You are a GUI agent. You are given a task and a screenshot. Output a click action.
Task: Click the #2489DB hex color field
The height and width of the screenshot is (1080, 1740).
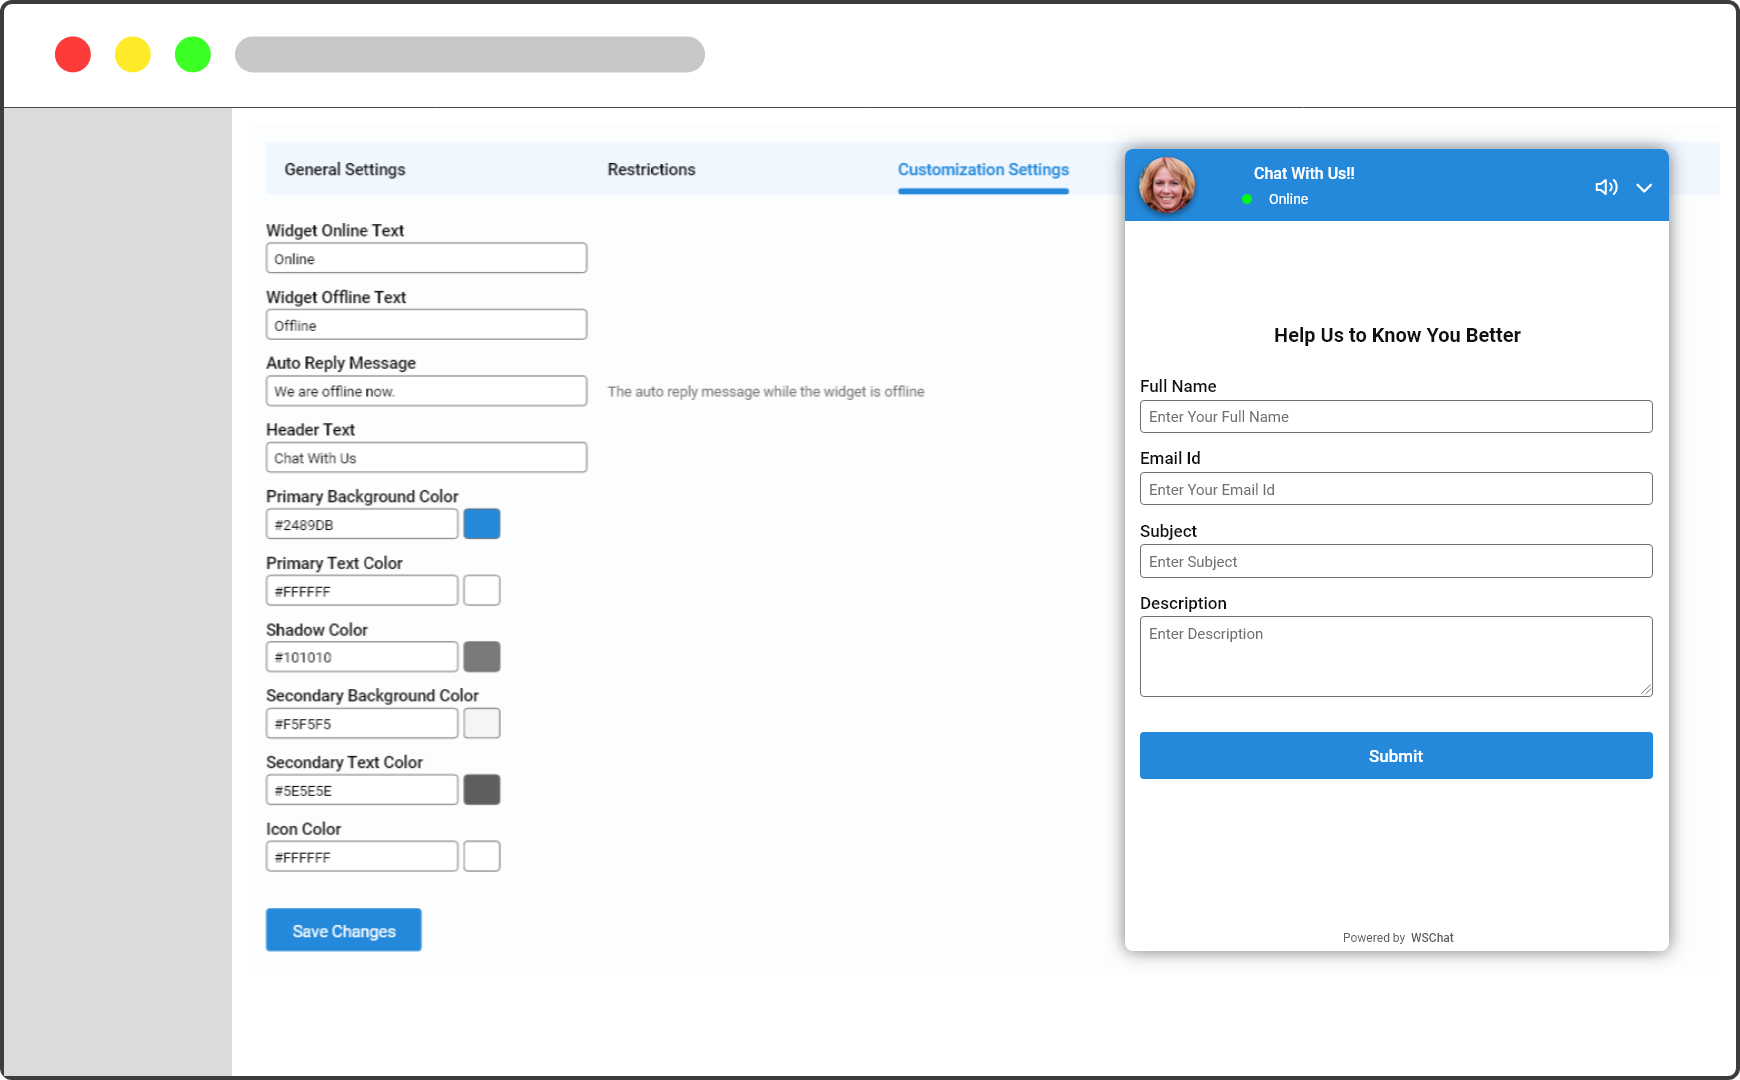tap(362, 524)
